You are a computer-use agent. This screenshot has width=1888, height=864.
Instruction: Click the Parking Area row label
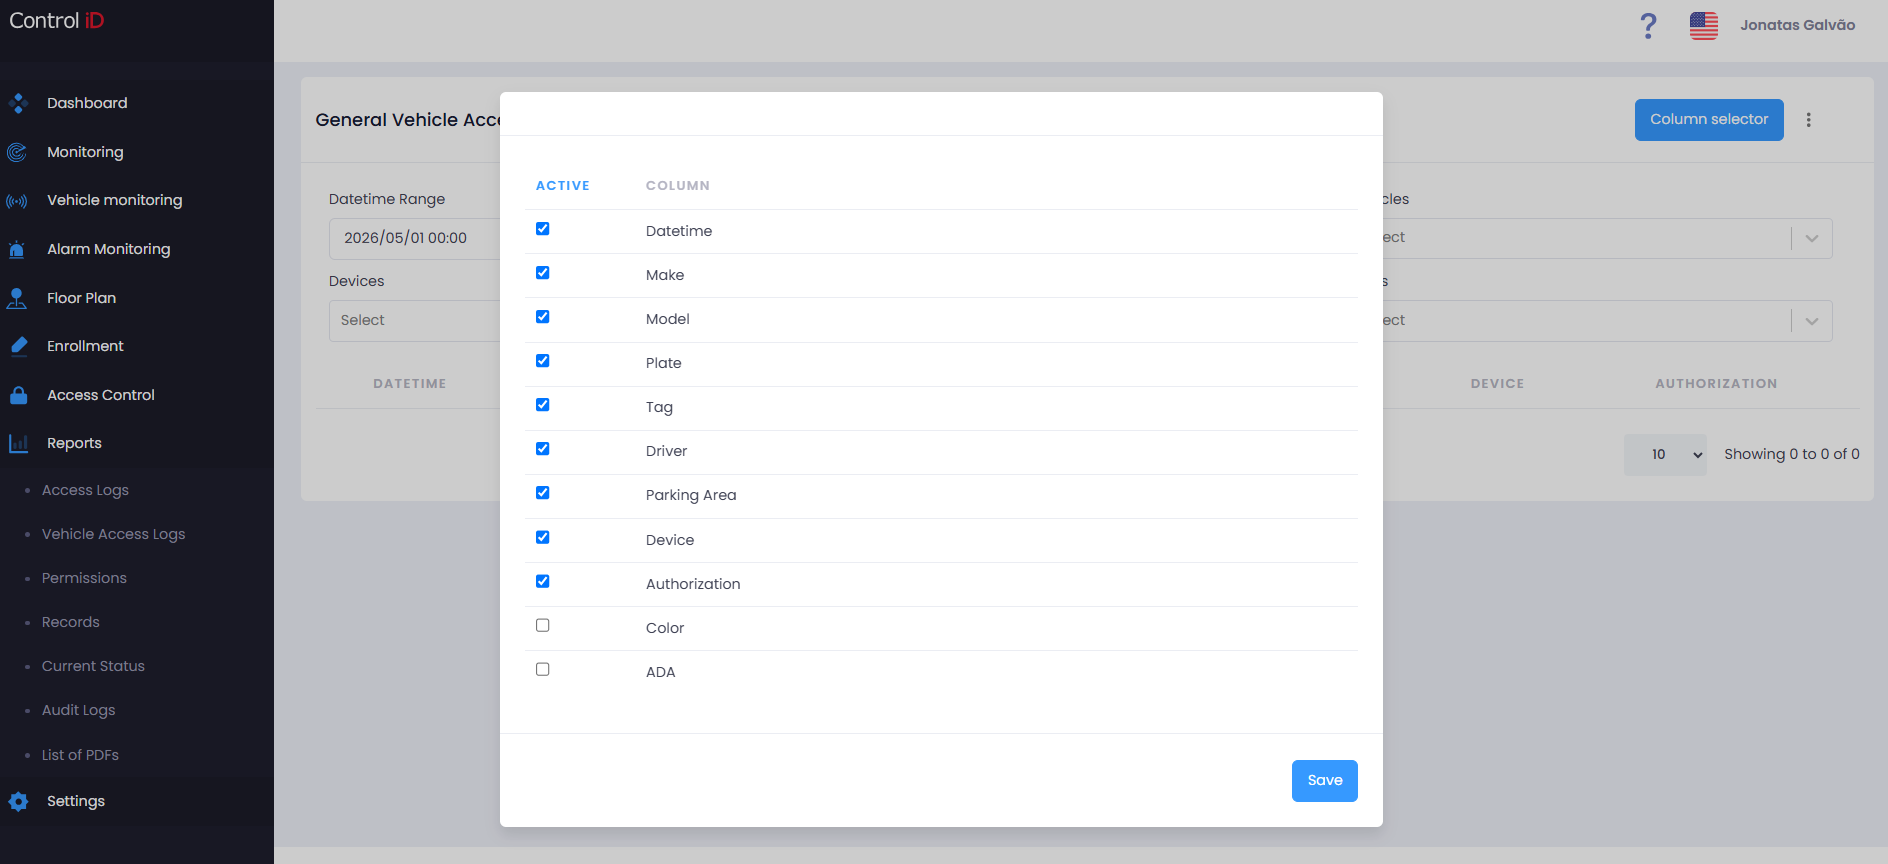[x=691, y=495]
